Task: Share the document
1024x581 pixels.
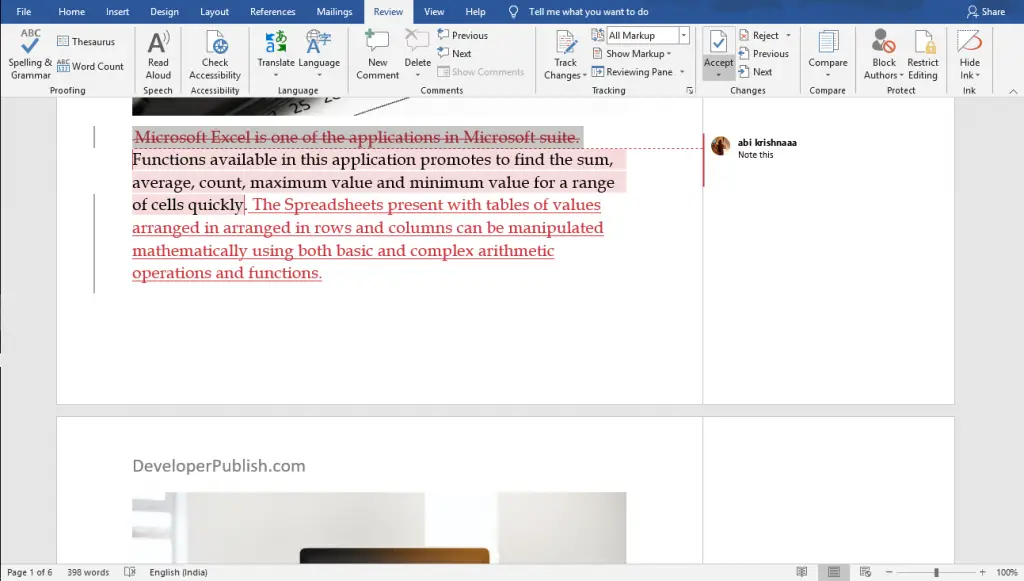Action: click(x=985, y=12)
